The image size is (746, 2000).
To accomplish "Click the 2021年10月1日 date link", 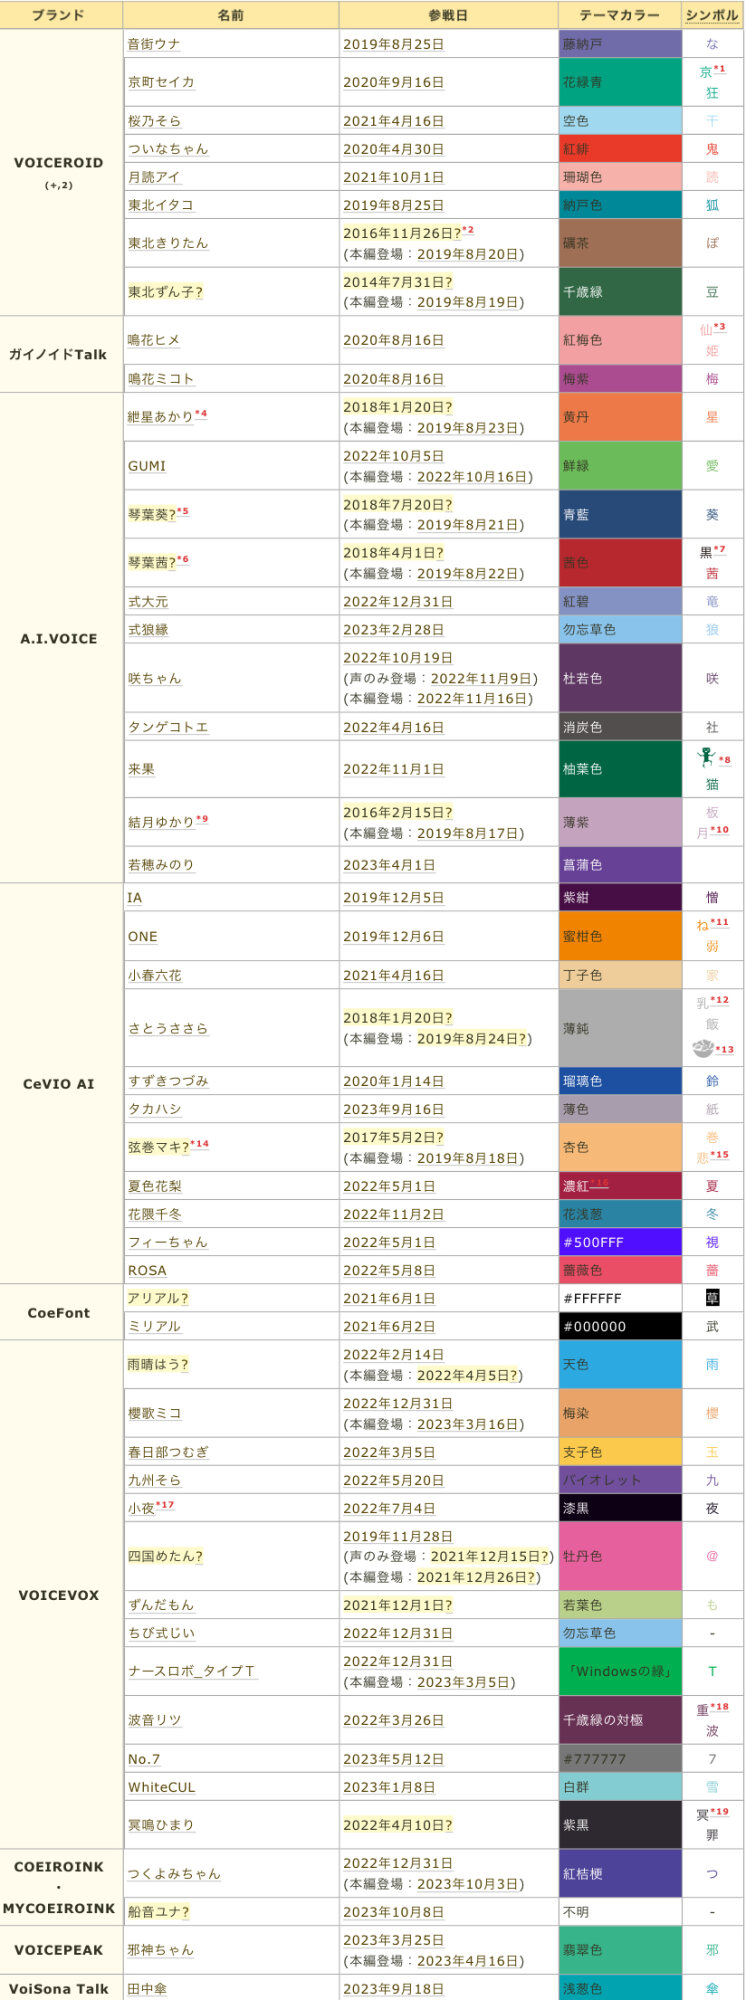I will coord(393,177).
